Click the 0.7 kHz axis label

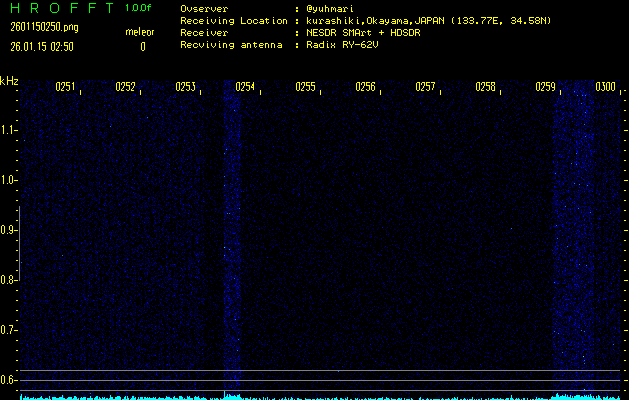7,330
